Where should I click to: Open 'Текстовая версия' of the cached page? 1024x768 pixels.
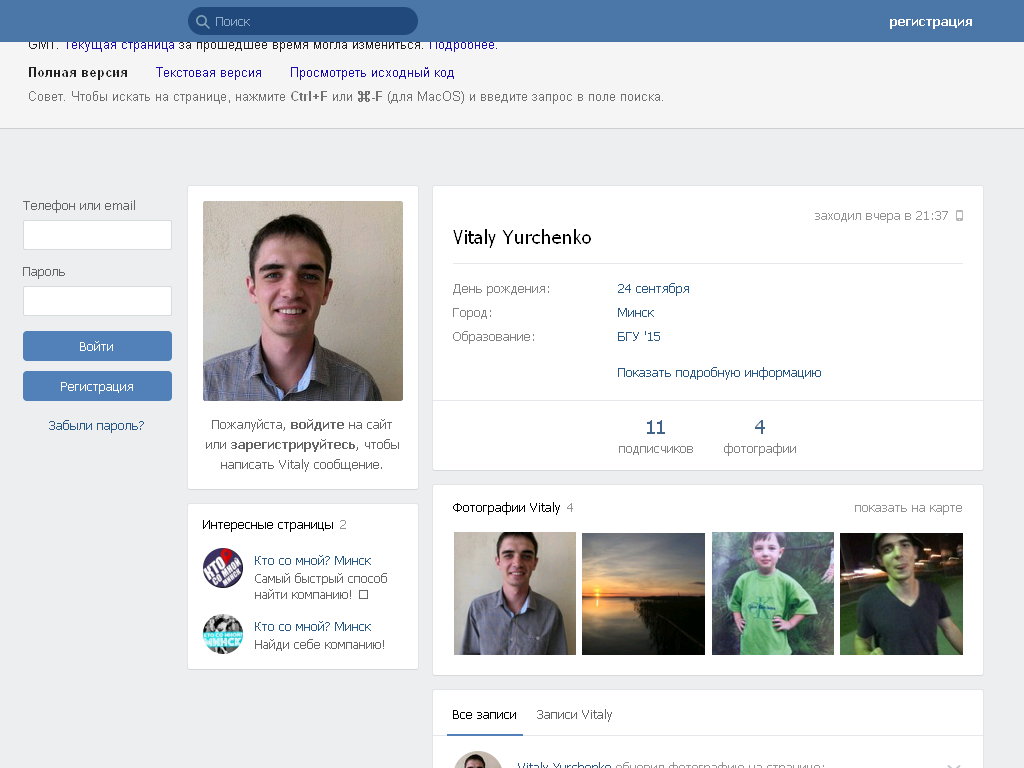208,73
